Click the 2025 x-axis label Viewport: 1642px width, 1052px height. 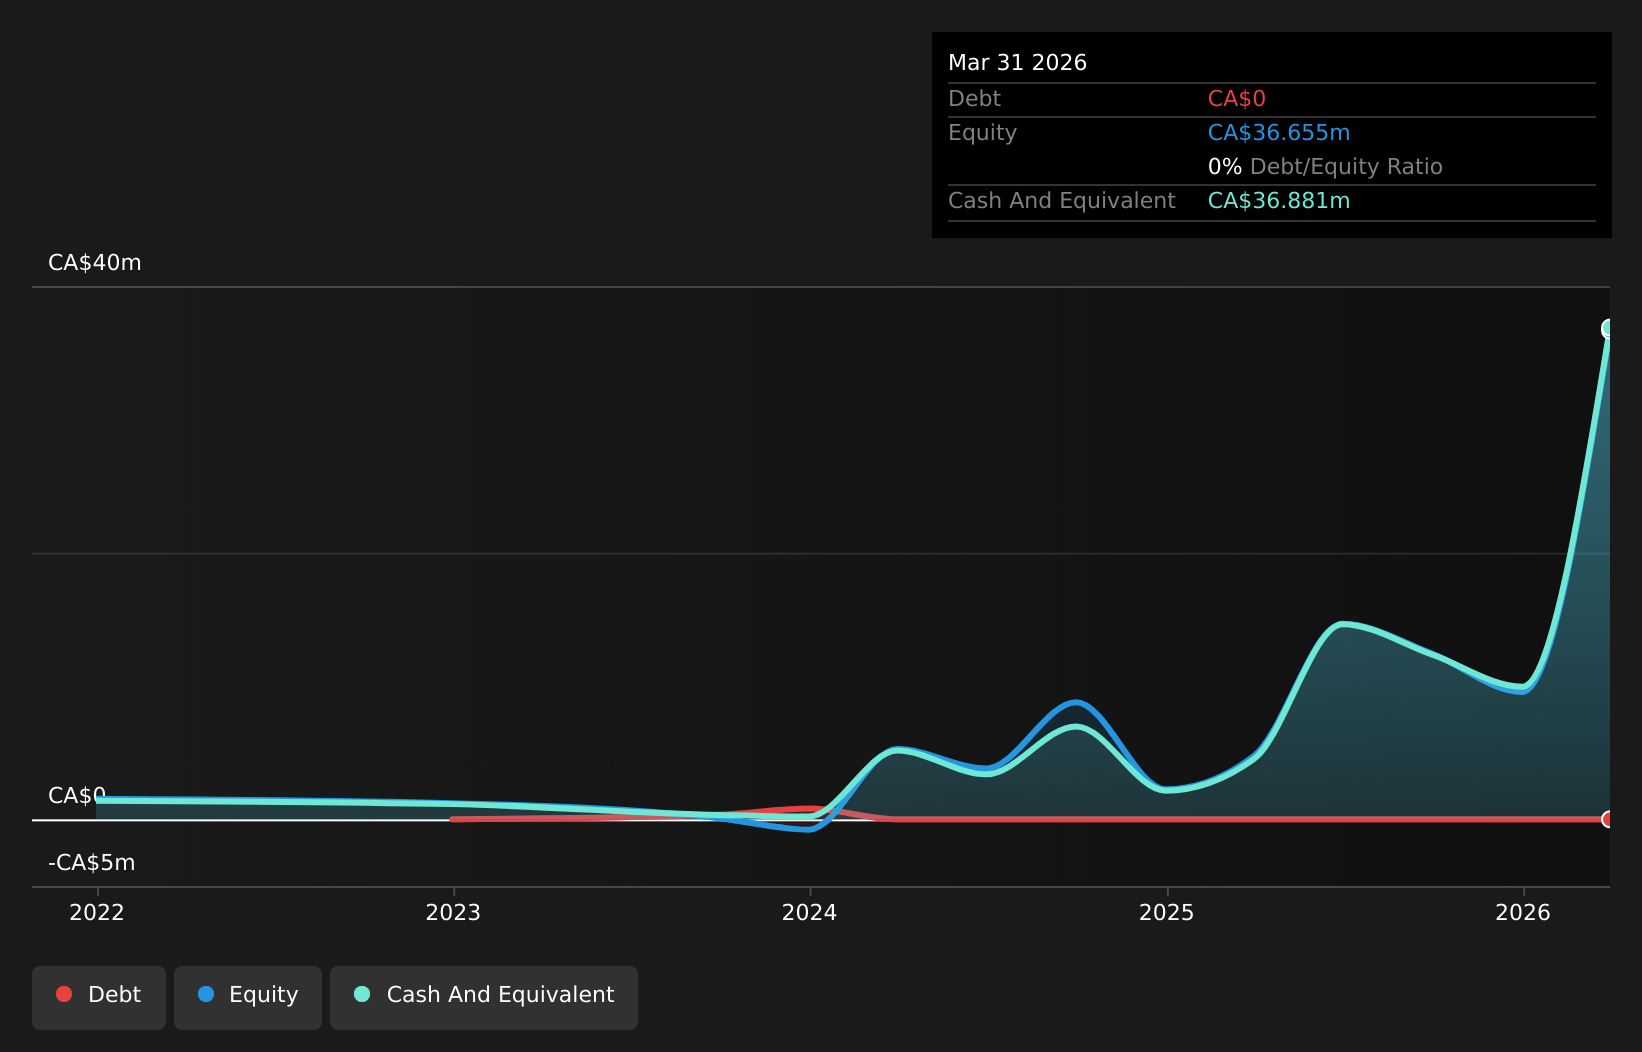coord(1167,912)
